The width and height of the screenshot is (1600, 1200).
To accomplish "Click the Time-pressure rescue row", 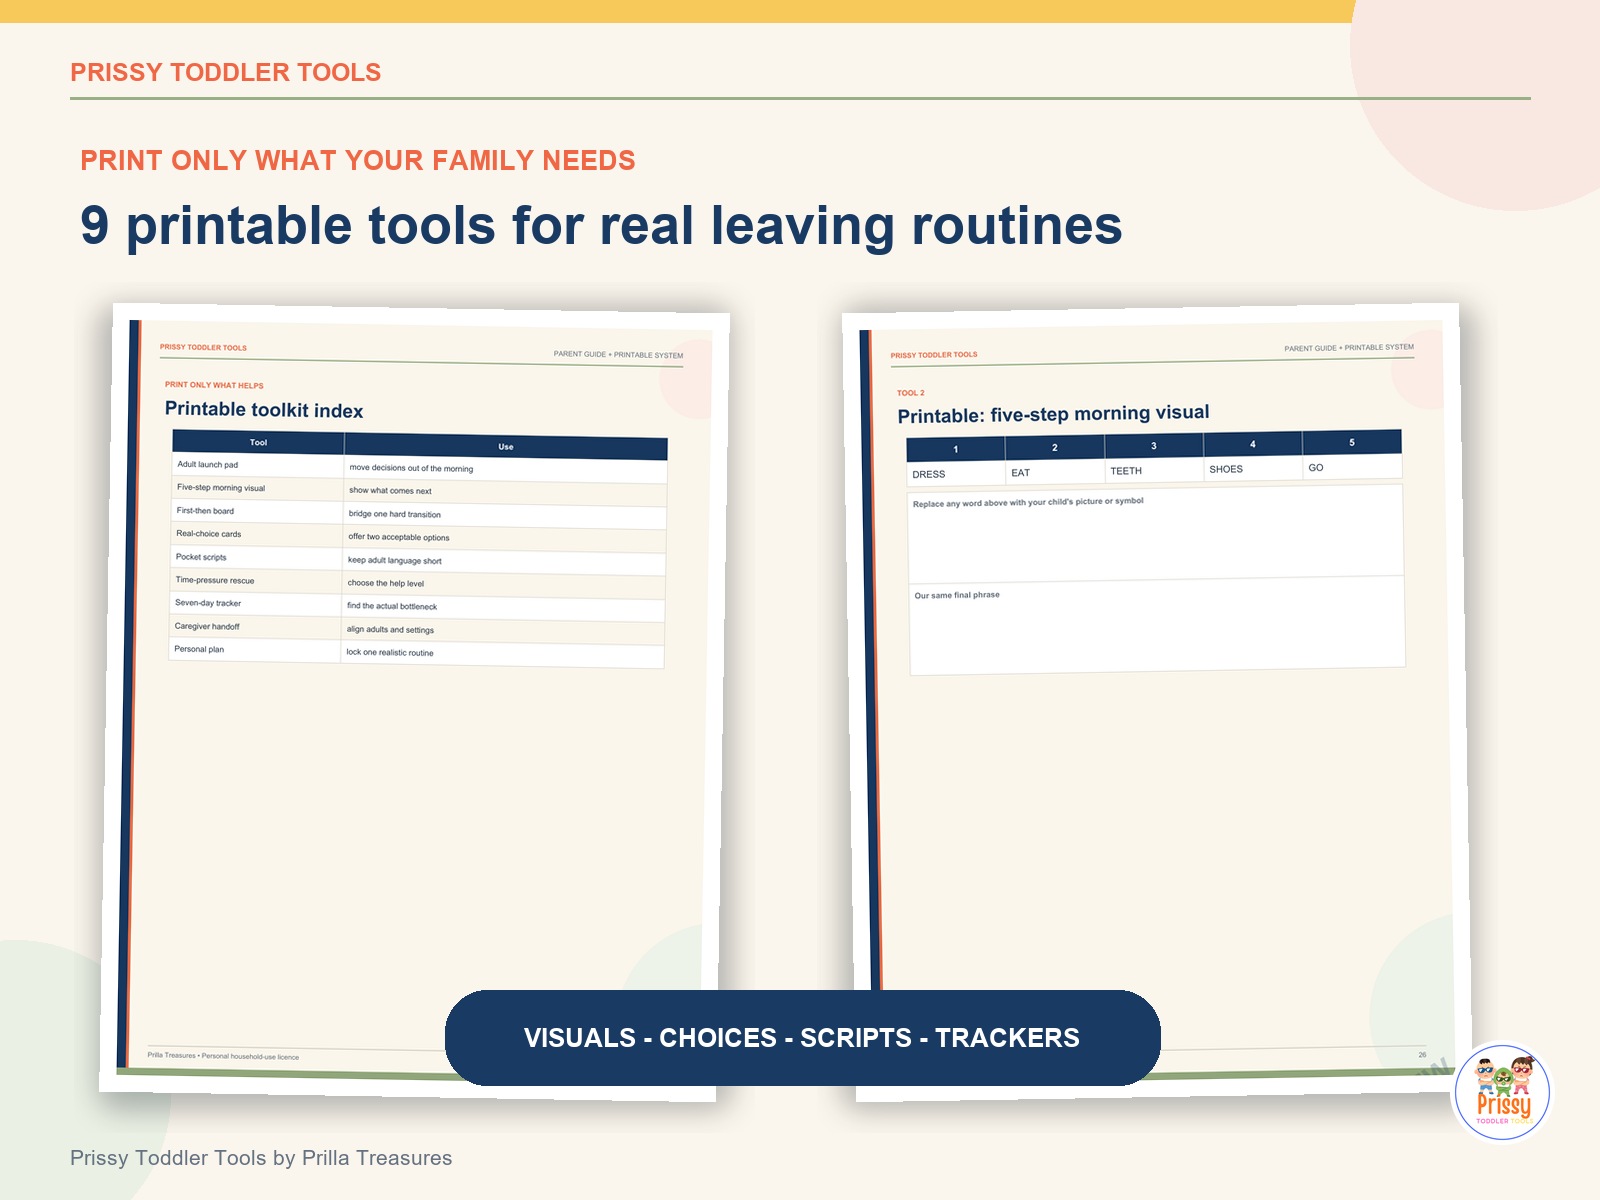I will pyautogui.click(x=417, y=582).
